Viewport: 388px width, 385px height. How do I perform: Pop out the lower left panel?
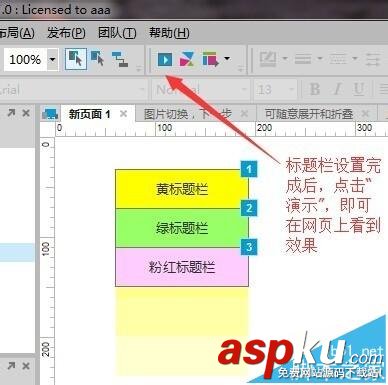pyautogui.click(x=11, y=366)
